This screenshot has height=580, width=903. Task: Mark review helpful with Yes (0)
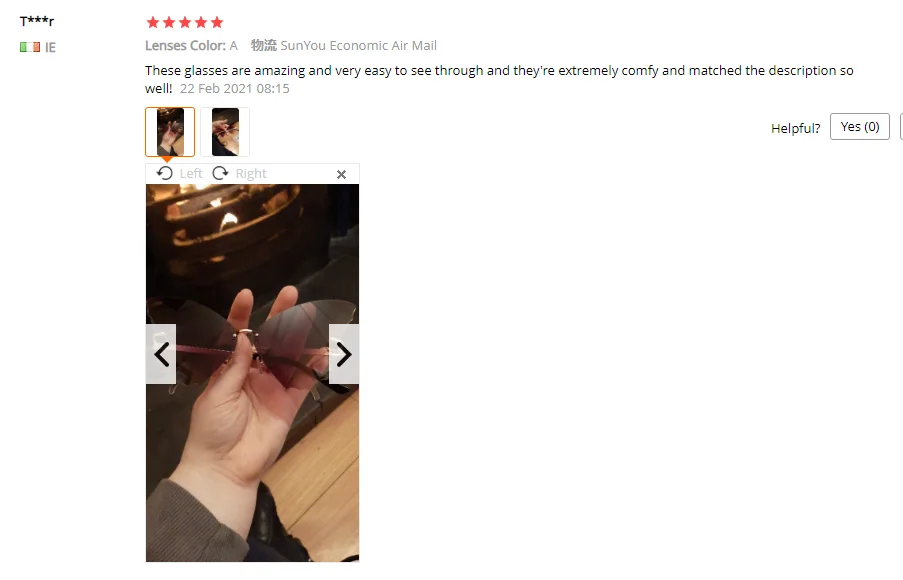tap(860, 127)
